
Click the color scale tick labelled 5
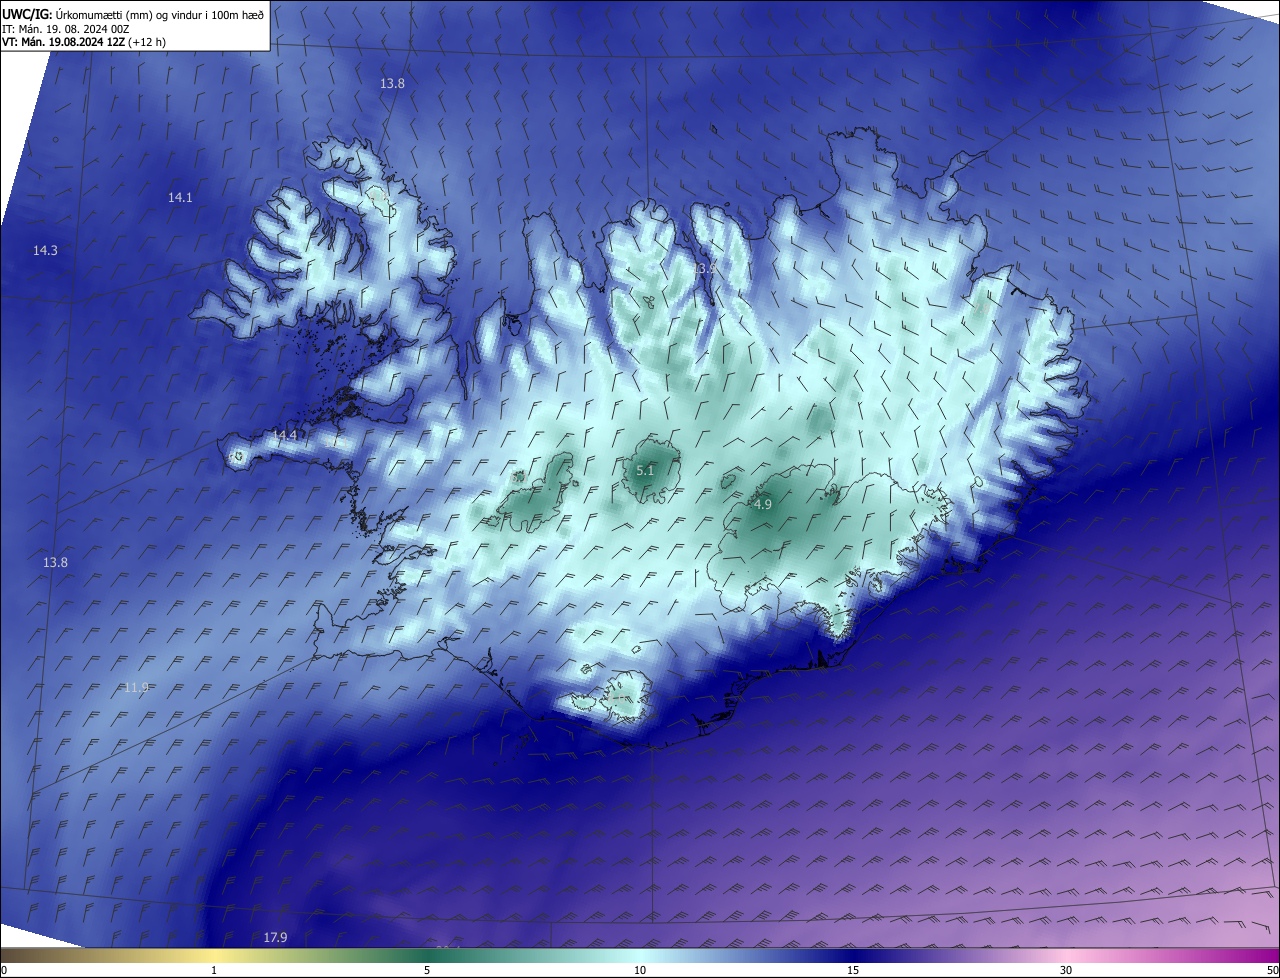[427, 970]
